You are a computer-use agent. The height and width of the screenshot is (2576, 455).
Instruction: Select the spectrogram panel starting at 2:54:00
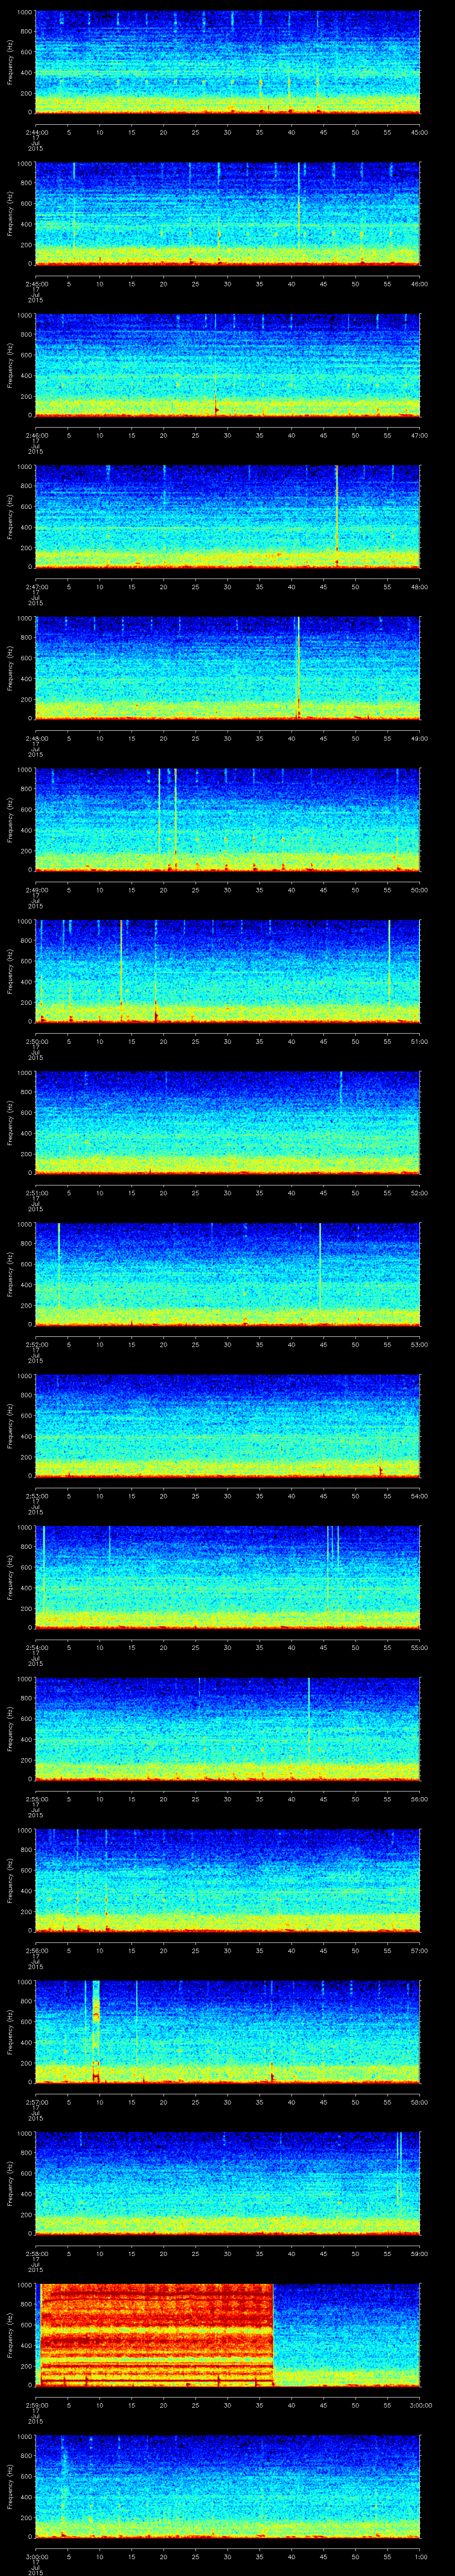click(227, 1577)
